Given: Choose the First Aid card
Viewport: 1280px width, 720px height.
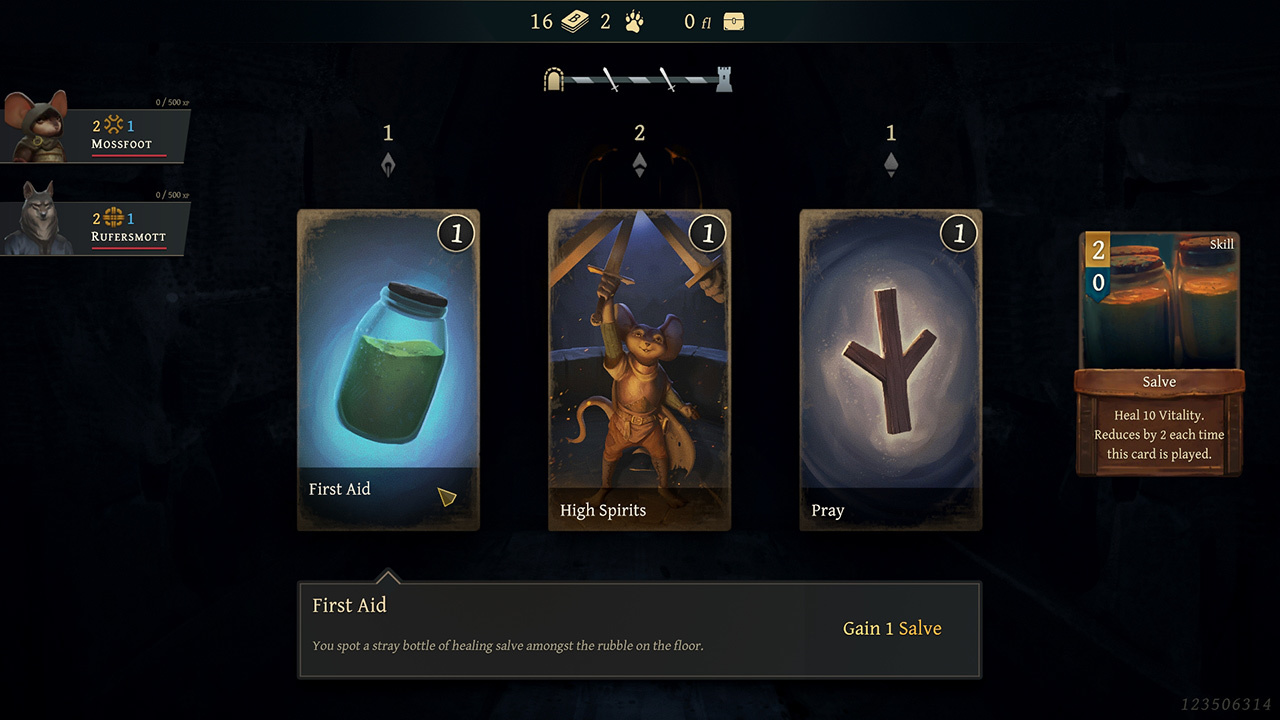Looking at the screenshot, I should point(388,370).
